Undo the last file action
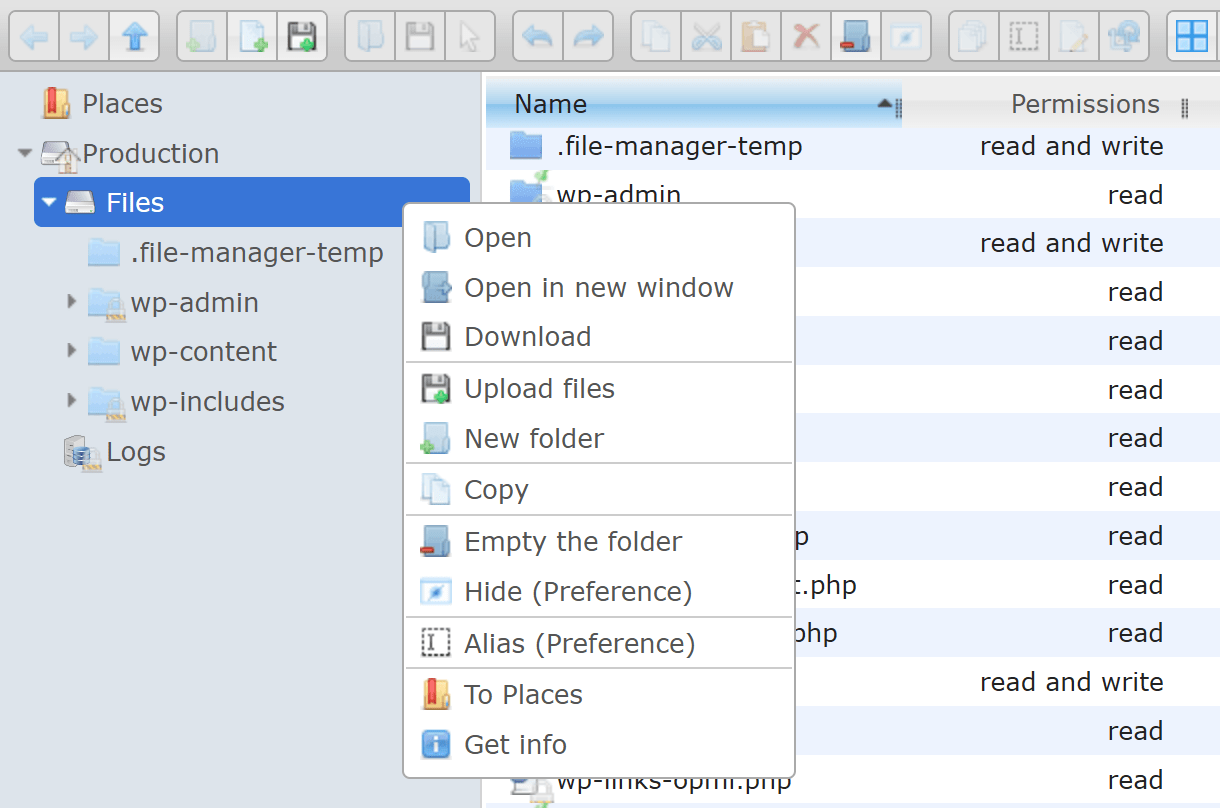 (537, 35)
